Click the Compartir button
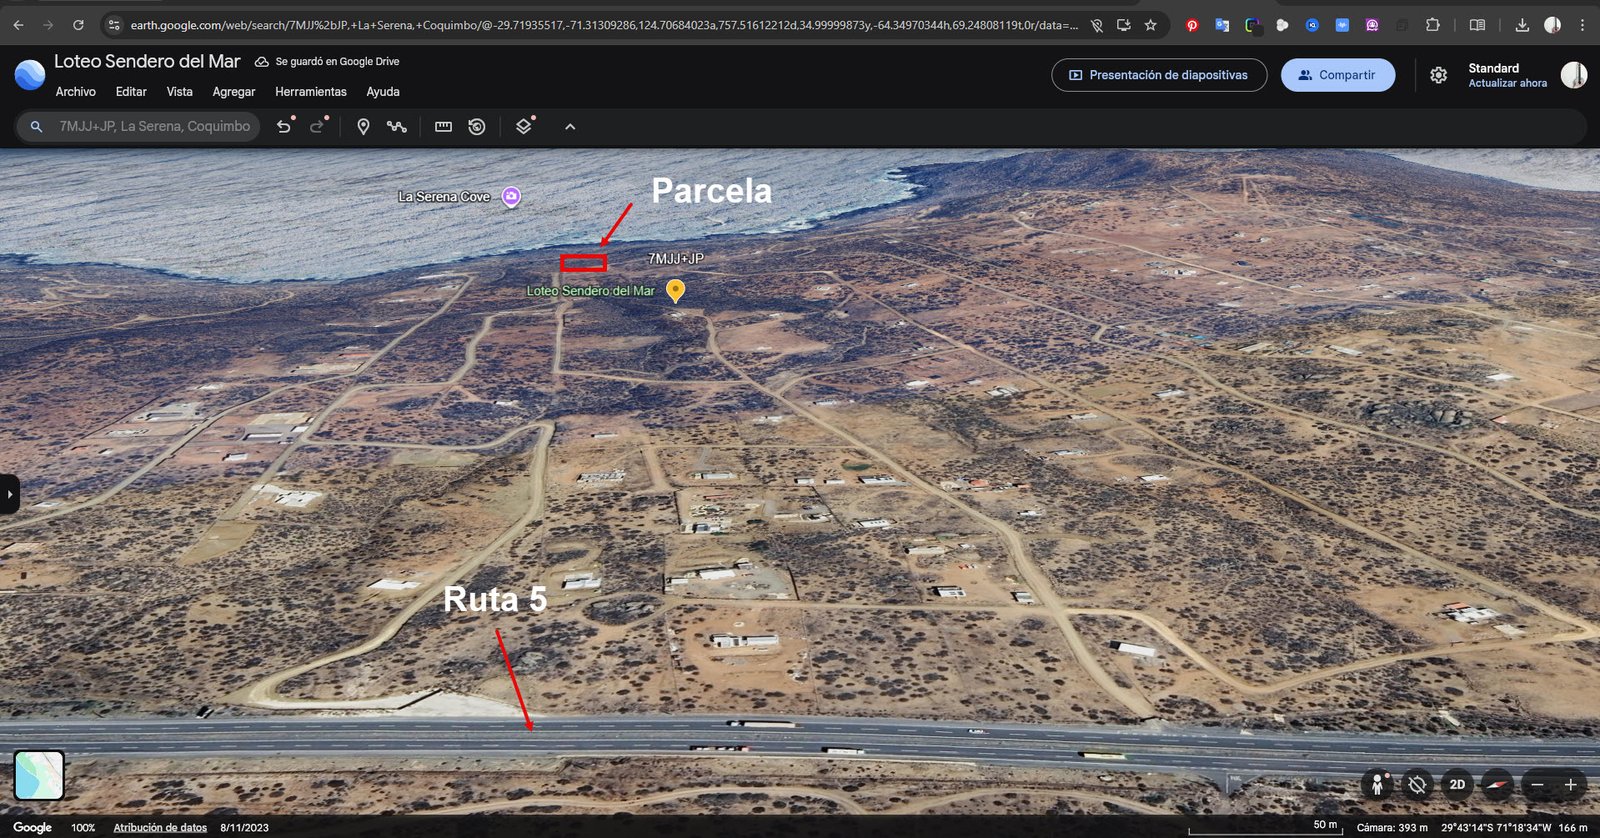Image resolution: width=1600 pixels, height=838 pixels. pos(1337,75)
